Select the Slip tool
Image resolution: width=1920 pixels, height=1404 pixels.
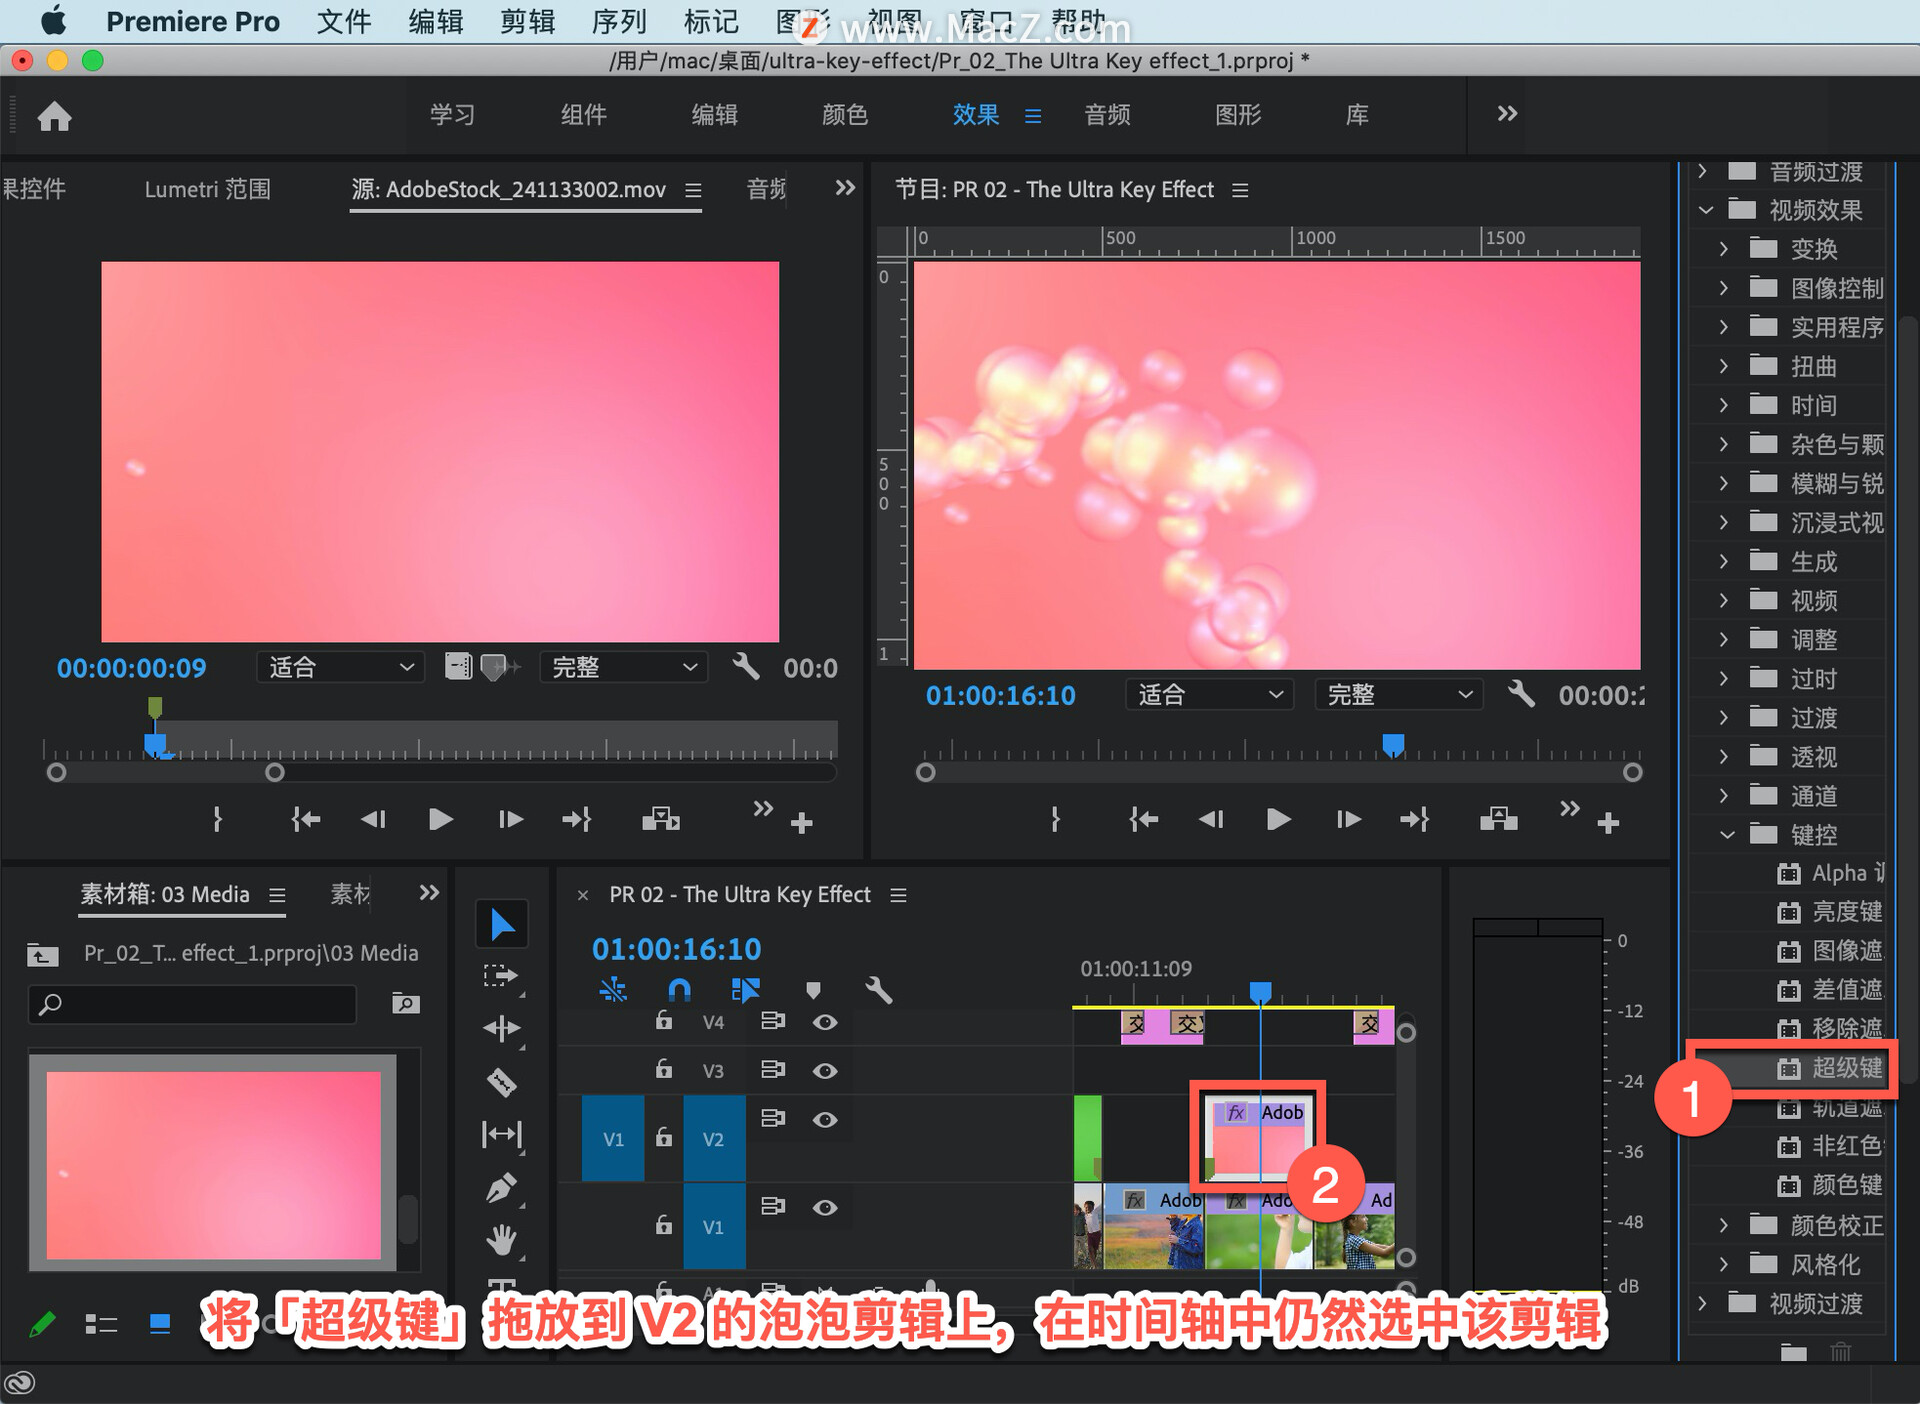(500, 1134)
